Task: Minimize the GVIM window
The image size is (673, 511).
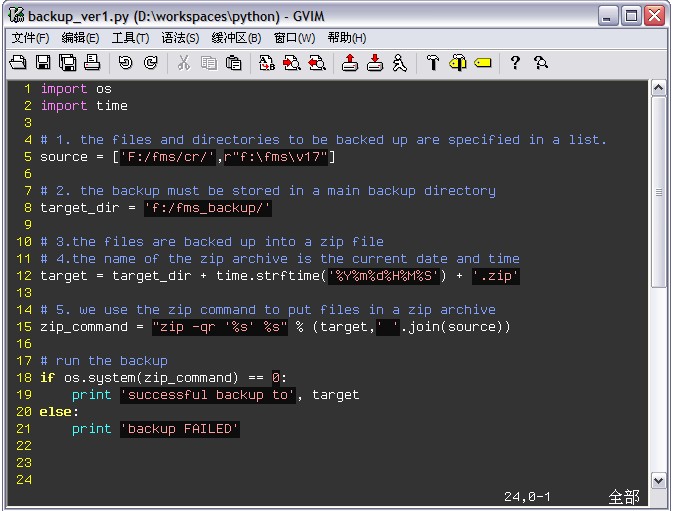Action: (608, 16)
